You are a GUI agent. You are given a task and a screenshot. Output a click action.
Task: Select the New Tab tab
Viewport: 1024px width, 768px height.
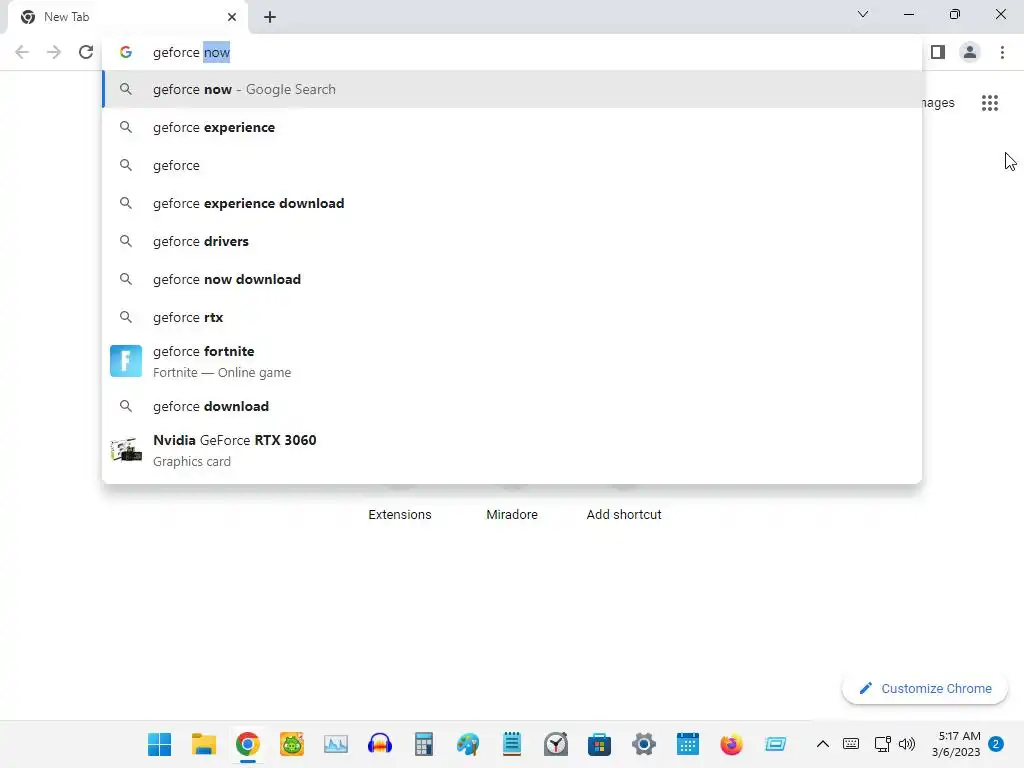(128, 17)
